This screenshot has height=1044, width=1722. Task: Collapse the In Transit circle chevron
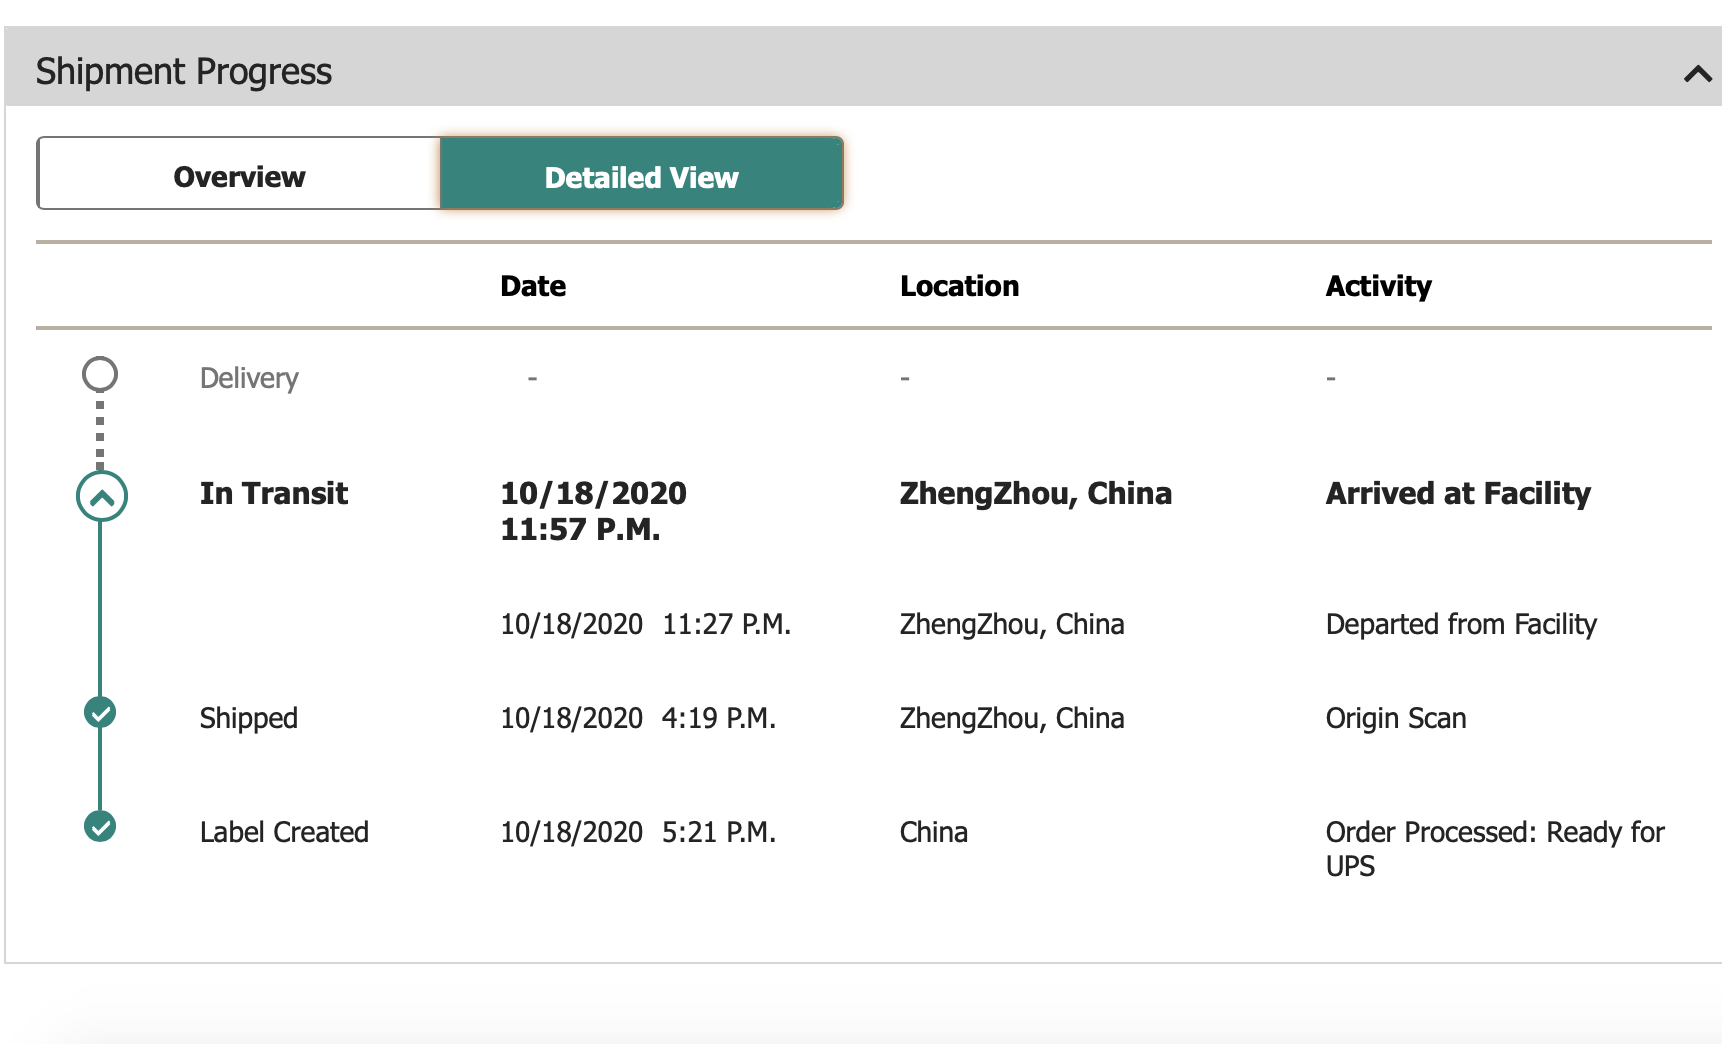(102, 496)
